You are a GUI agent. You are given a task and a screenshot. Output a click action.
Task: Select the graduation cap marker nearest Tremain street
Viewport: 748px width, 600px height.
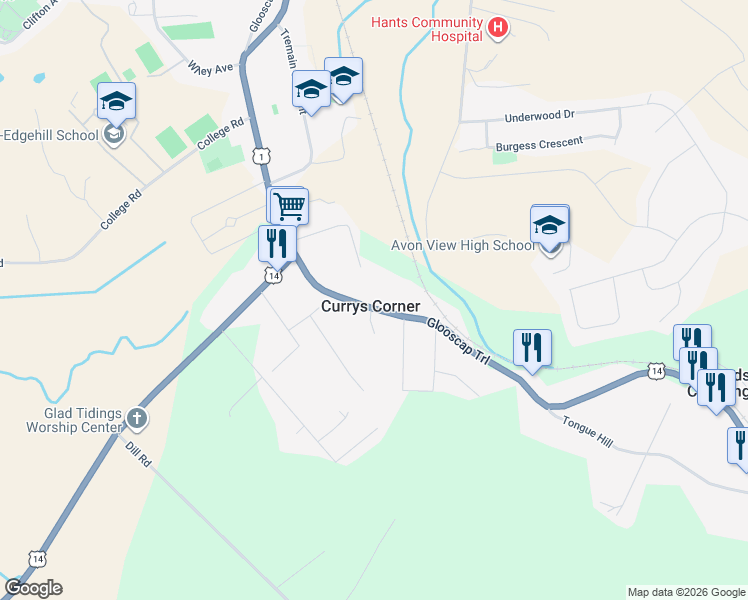click(x=311, y=90)
